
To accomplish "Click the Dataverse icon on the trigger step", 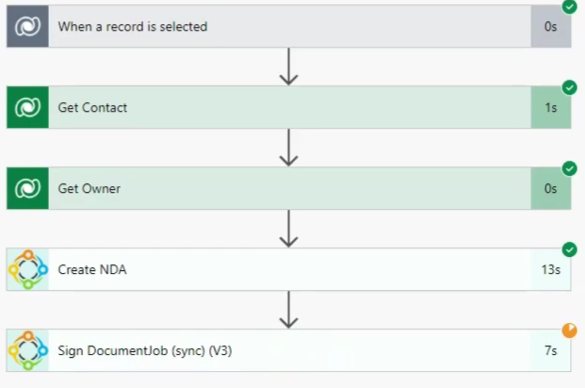I will click(x=28, y=26).
